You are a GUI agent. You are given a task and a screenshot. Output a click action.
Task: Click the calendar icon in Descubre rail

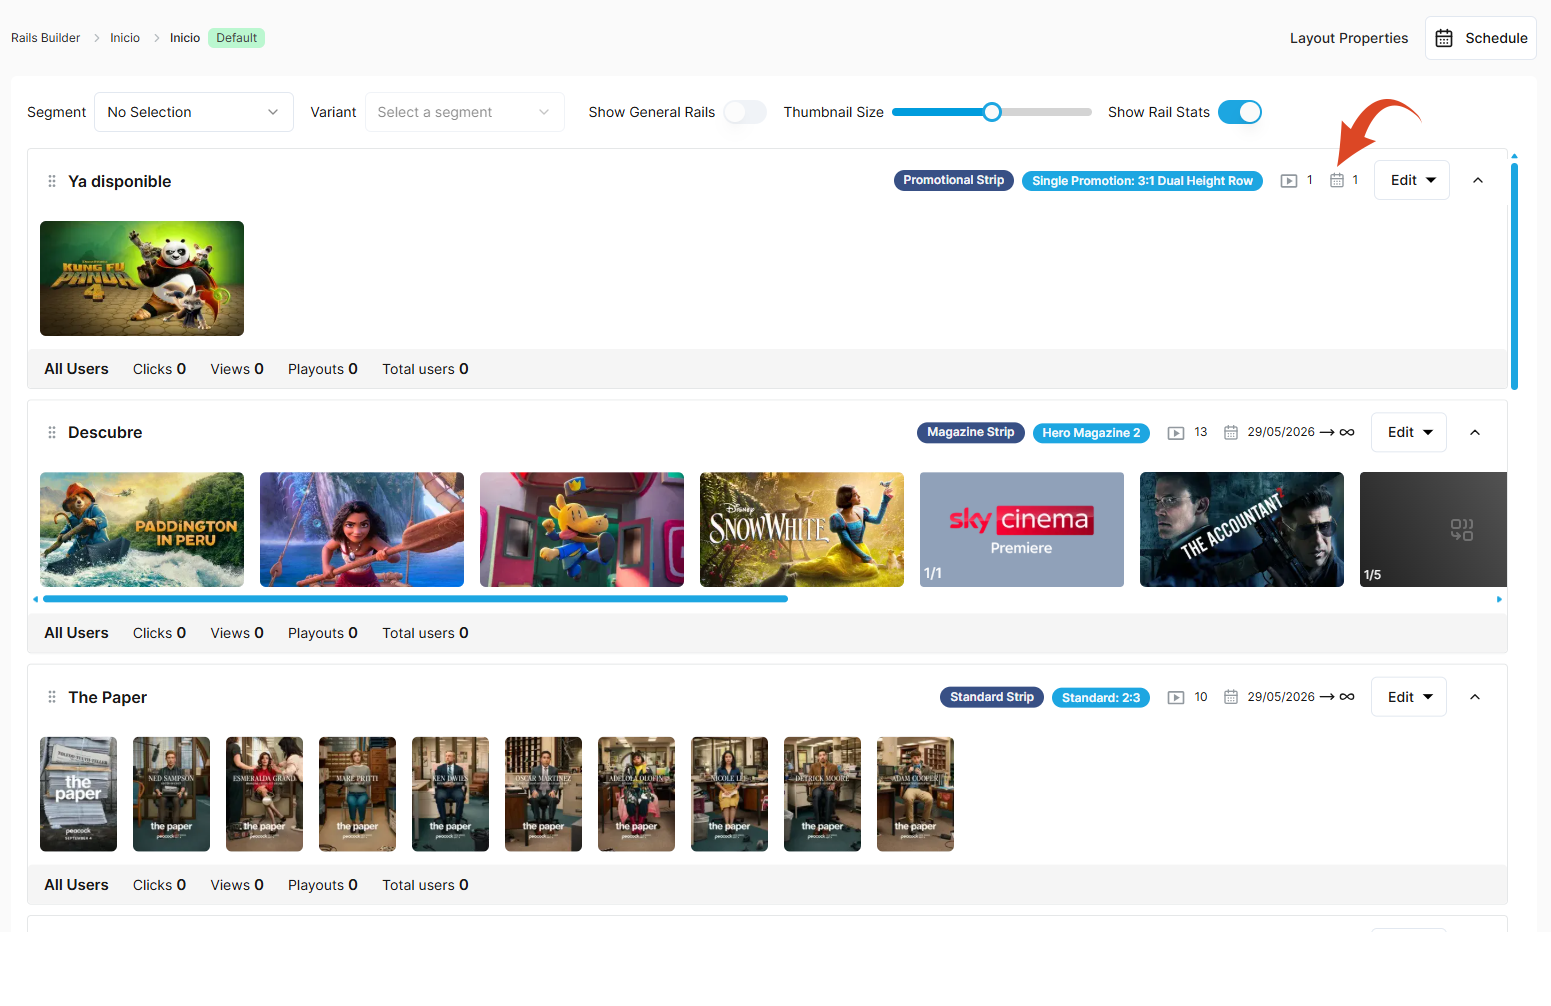(1231, 432)
